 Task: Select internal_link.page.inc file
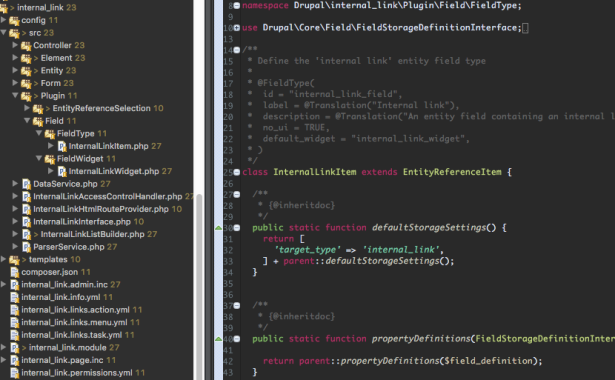(x=62, y=360)
